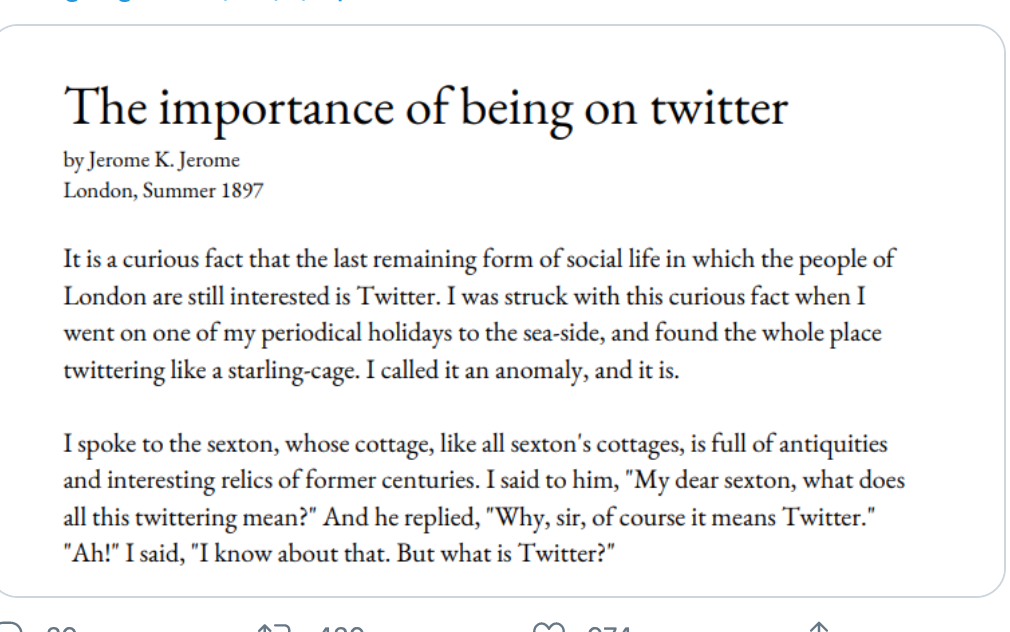Image resolution: width=1010 pixels, height=632 pixels.
Task: Click the paragraph starting 'I spoke to the sexton'
Action: (x=484, y=499)
